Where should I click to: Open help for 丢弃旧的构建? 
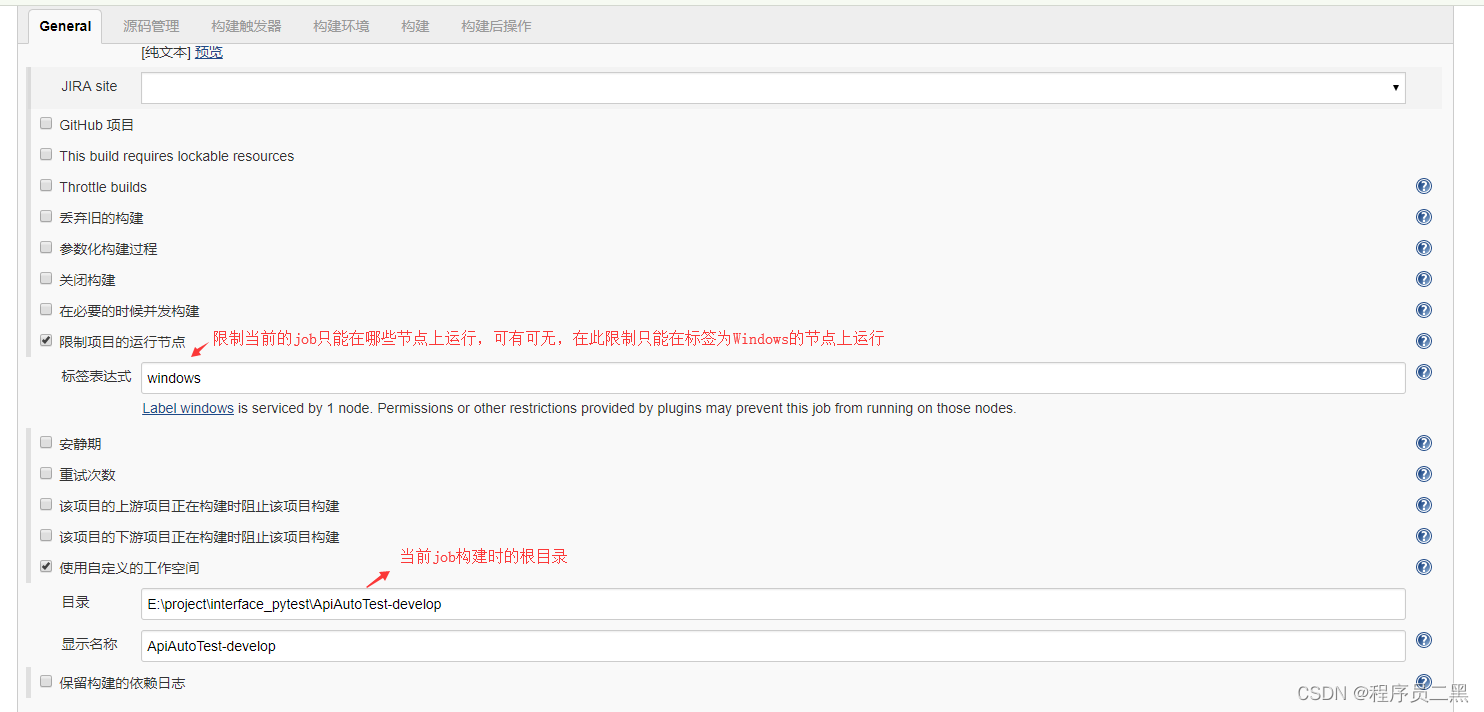[1424, 217]
